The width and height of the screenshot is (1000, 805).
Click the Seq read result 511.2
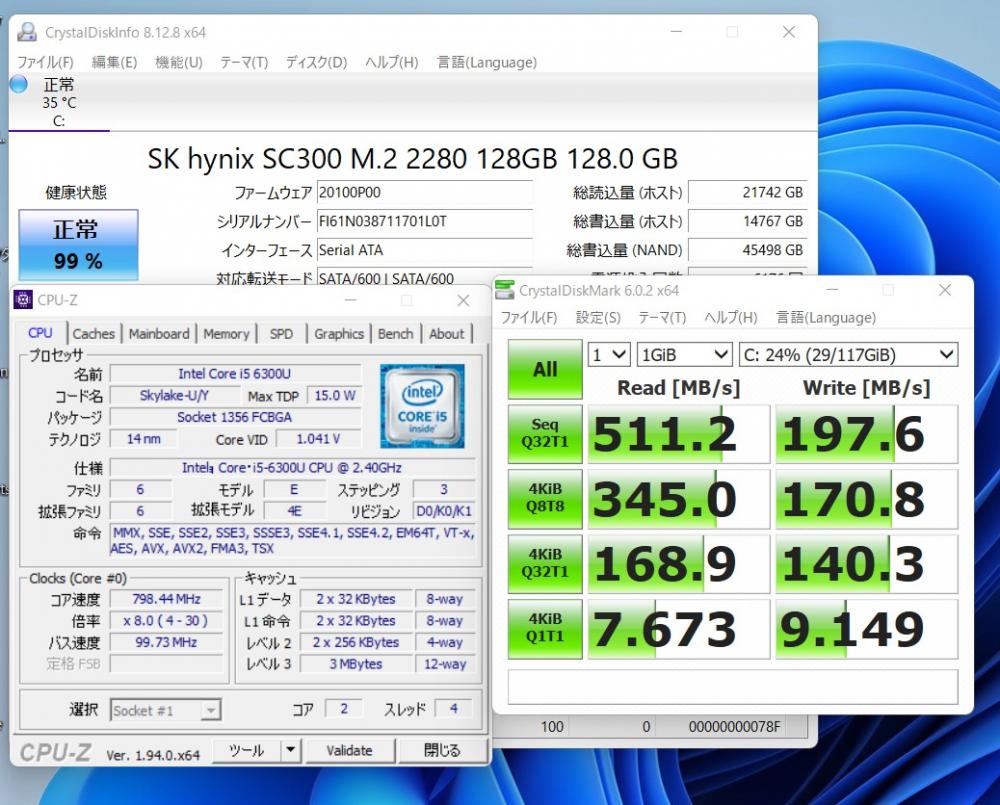(679, 434)
